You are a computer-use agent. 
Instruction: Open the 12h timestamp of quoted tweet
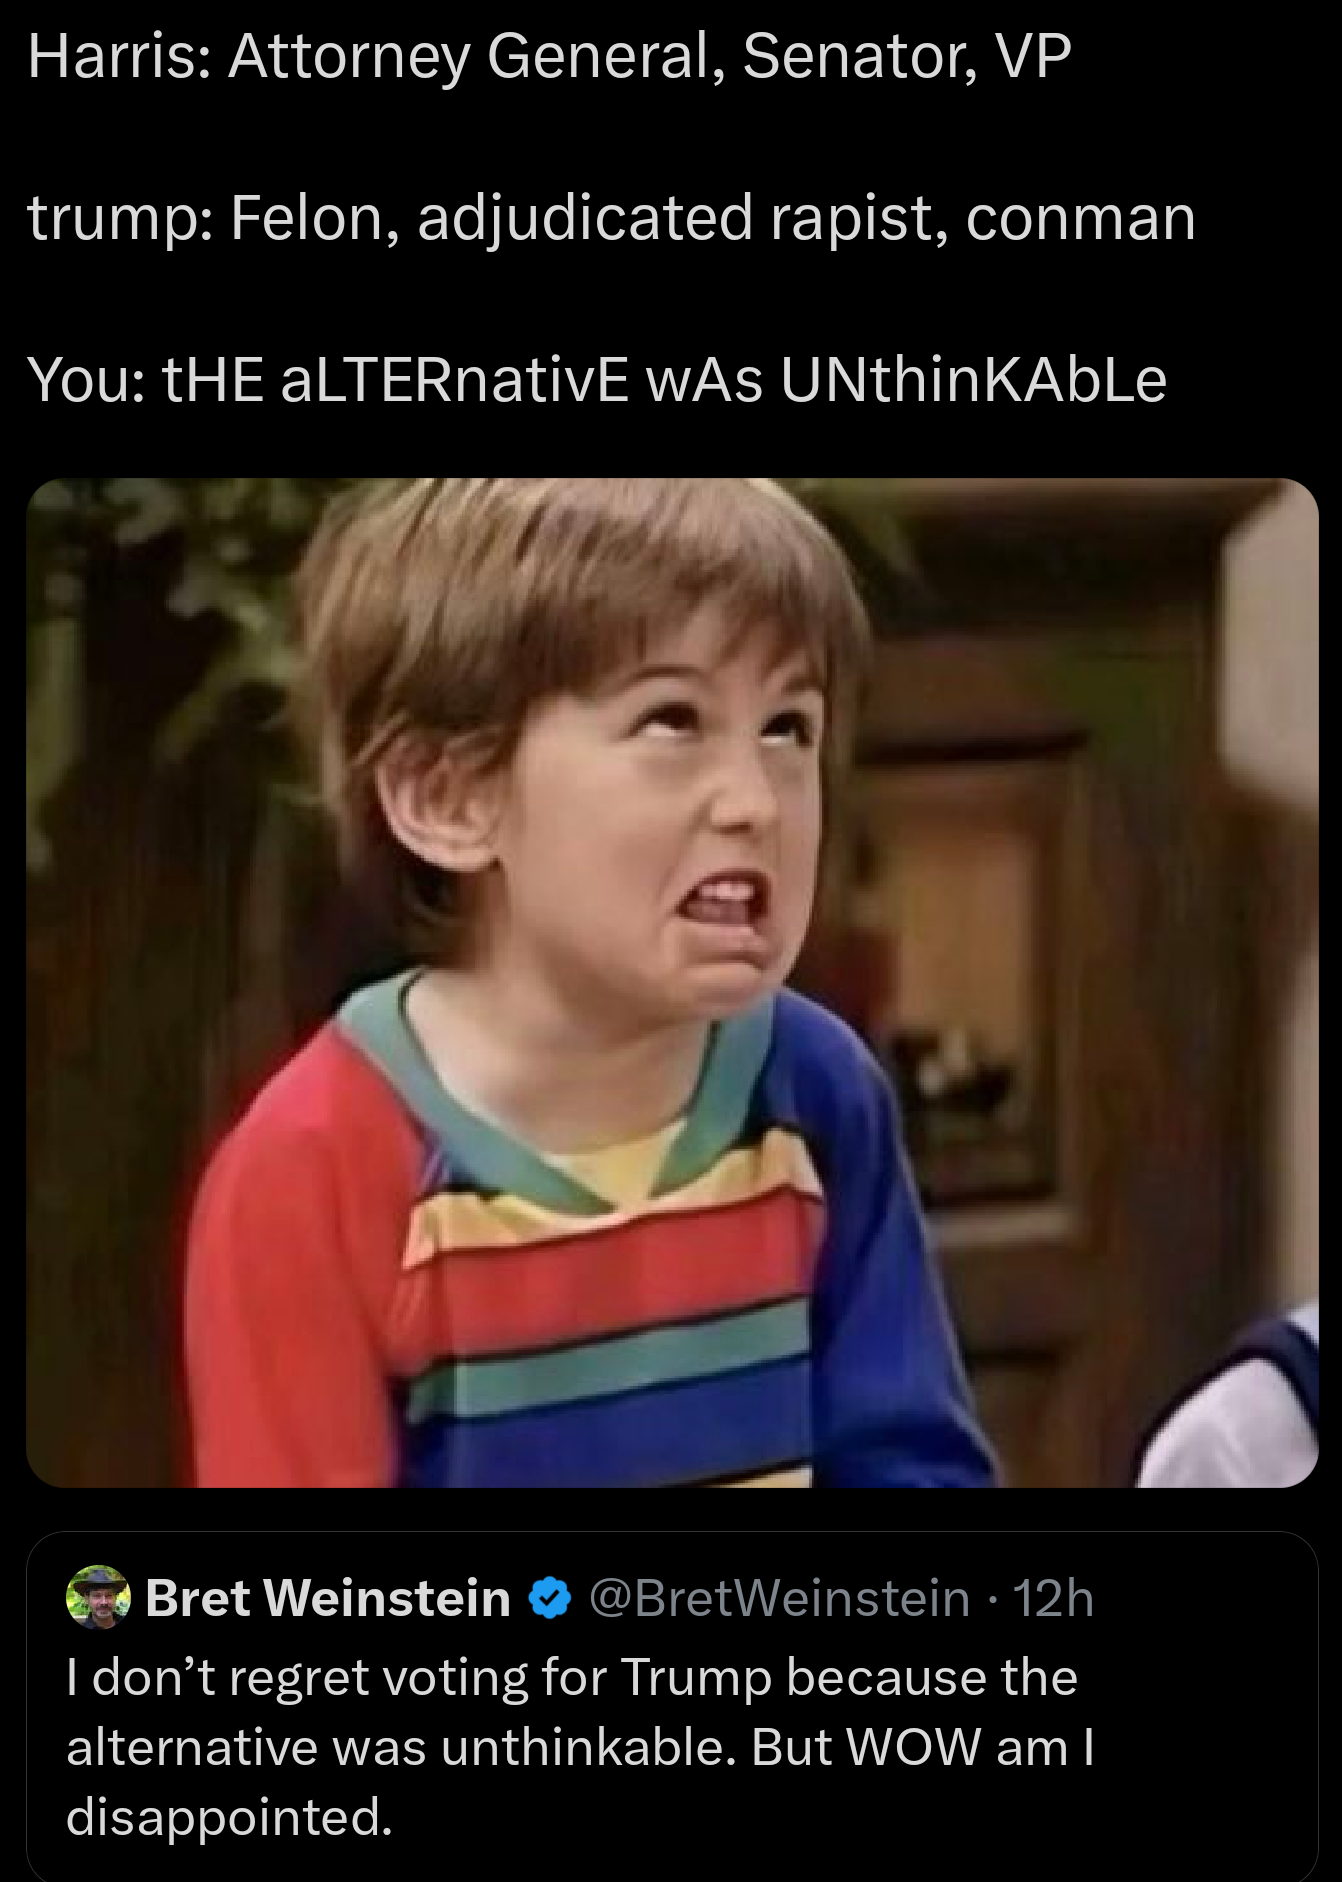point(1053,1598)
